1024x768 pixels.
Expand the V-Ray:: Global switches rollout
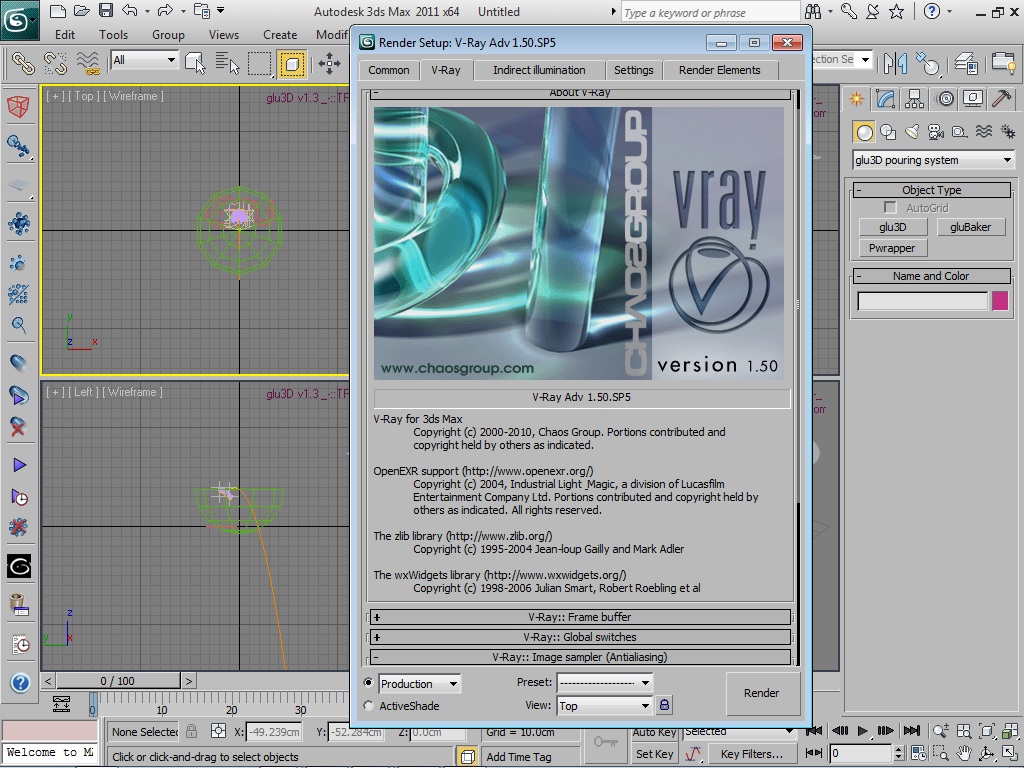(x=580, y=637)
